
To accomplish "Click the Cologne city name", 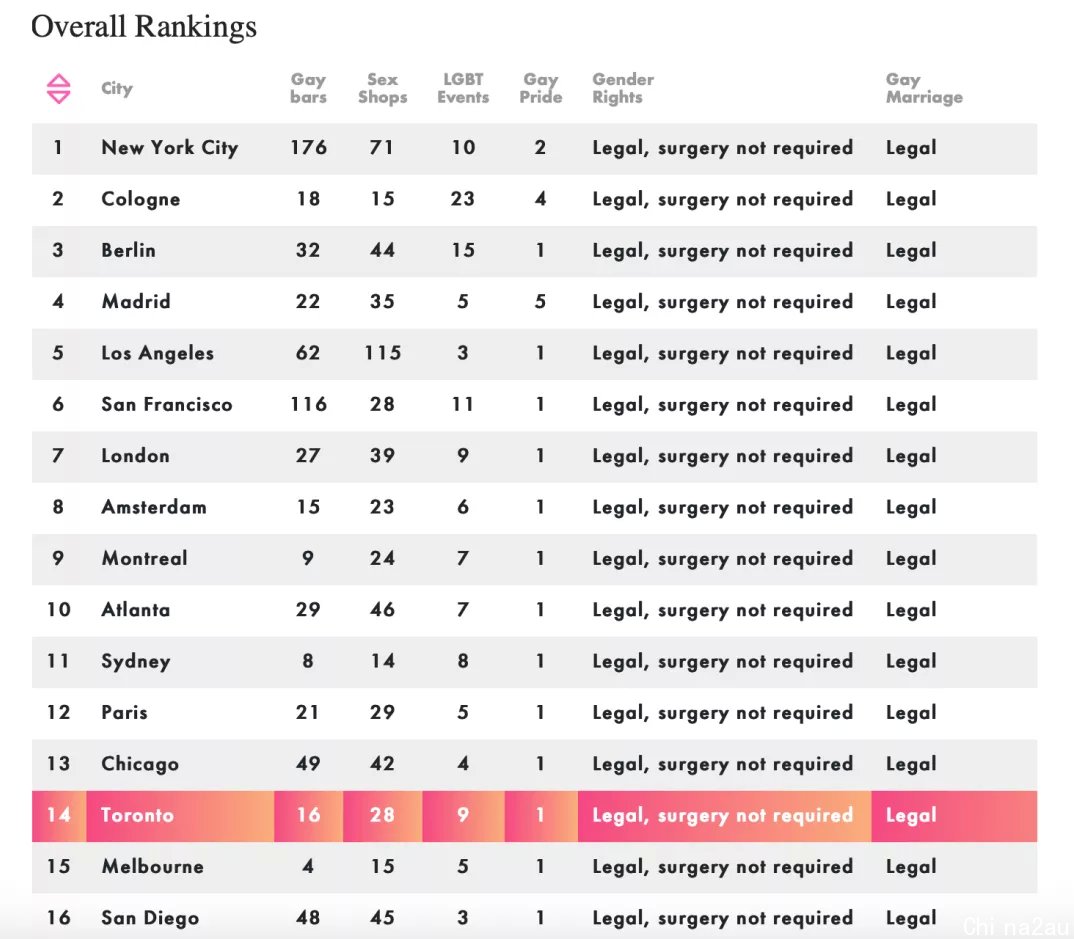I will click(140, 199).
